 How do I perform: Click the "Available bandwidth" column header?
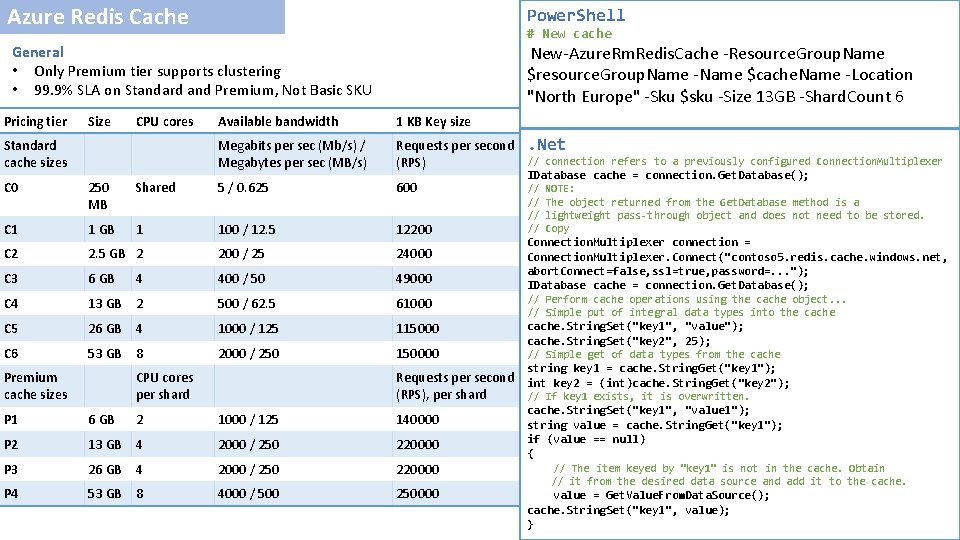click(278, 121)
